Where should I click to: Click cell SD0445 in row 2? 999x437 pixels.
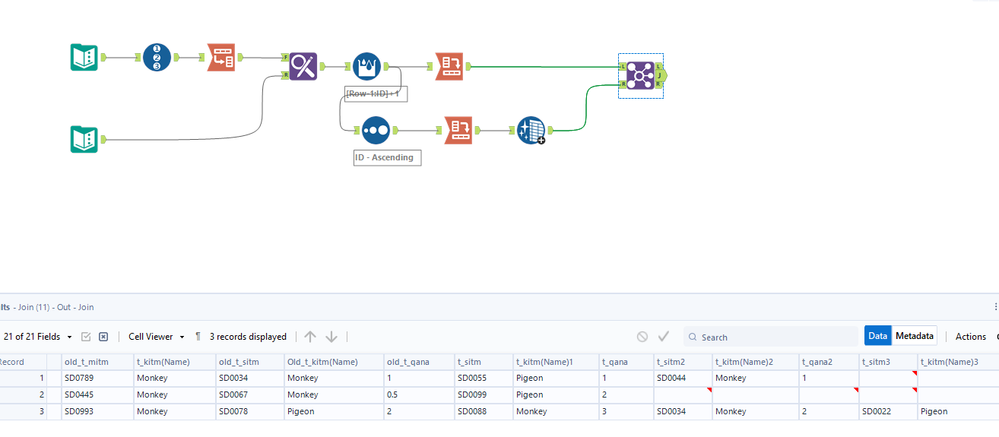pyautogui.click(x=97, y=394)
